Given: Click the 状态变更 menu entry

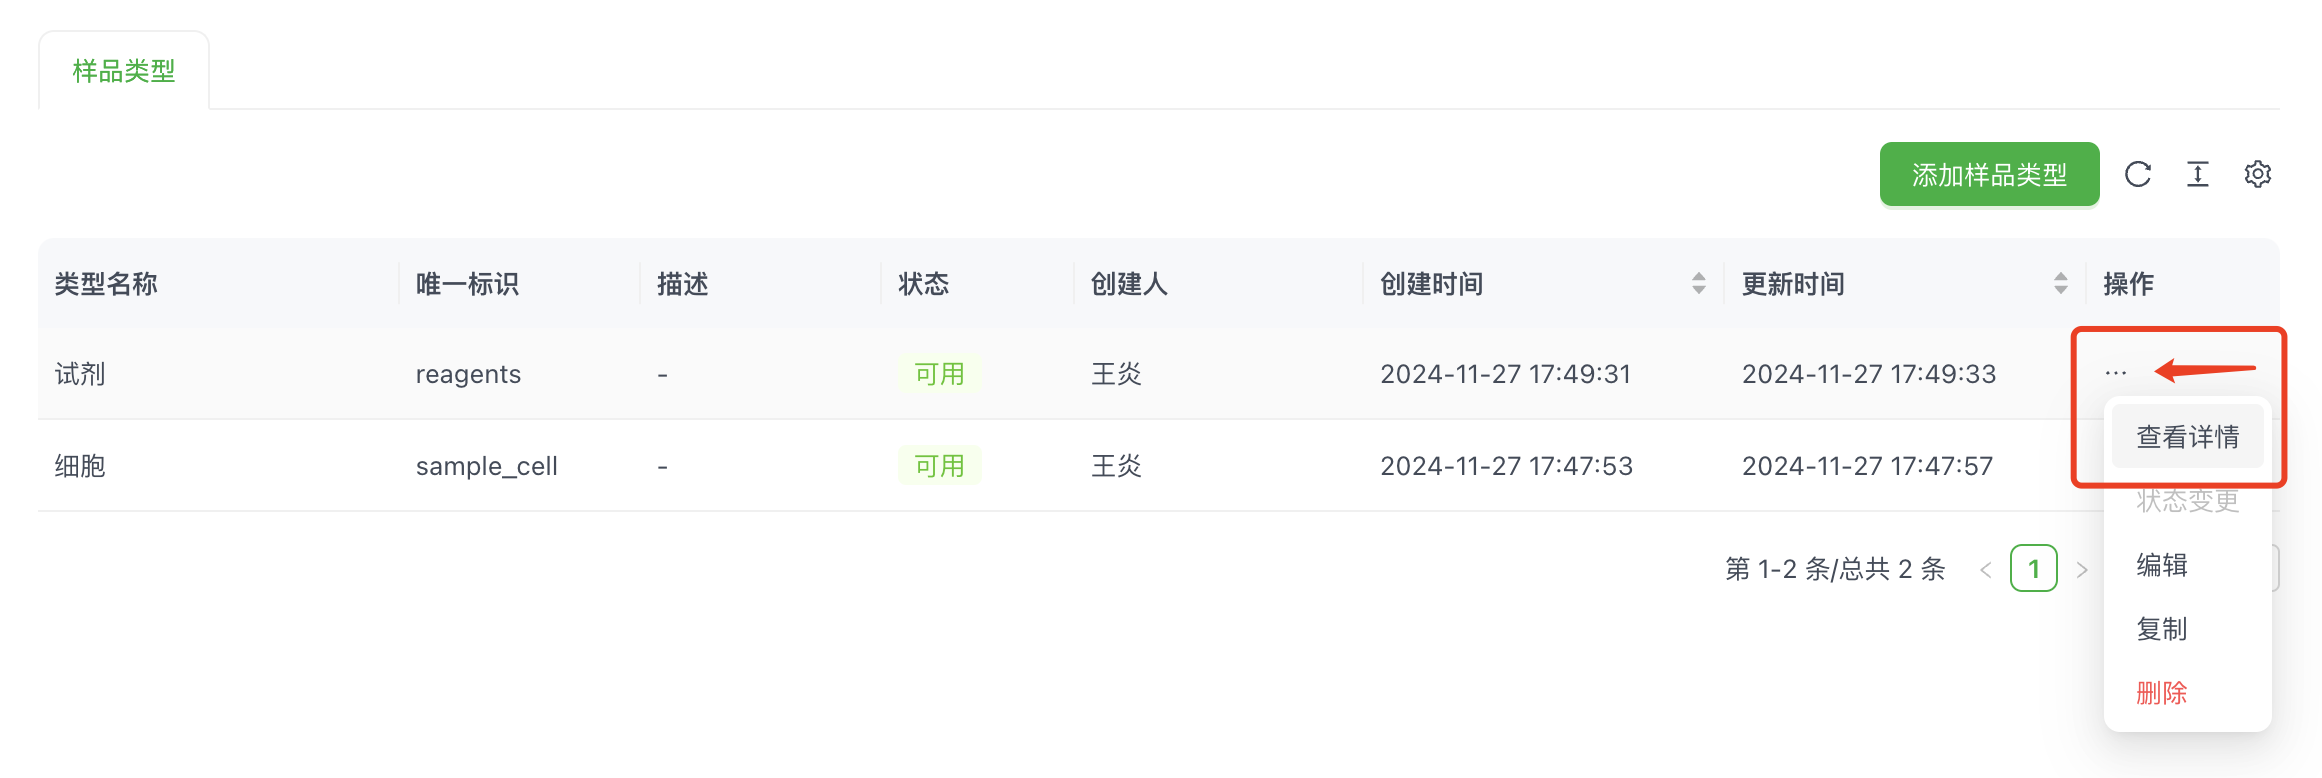Looking at the screenshot, I should click(x=2187, y=501).
